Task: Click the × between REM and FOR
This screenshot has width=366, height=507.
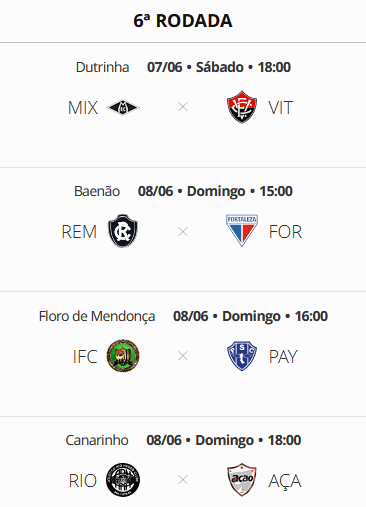Action: (183, 231)
